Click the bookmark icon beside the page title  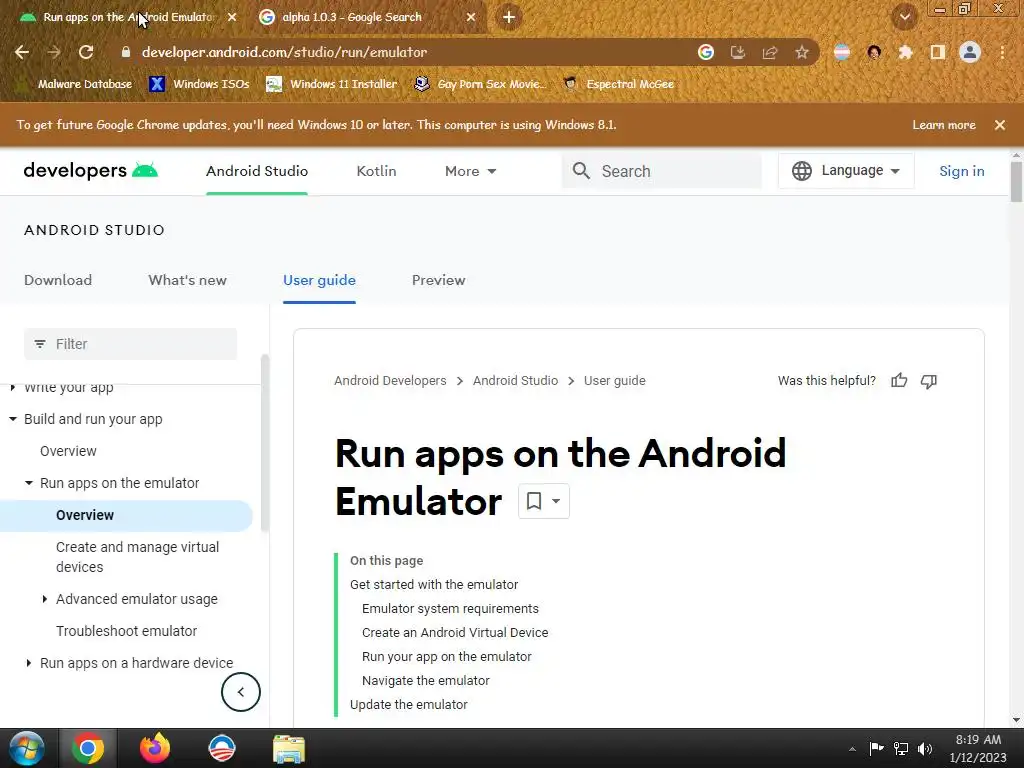(534, 501)
